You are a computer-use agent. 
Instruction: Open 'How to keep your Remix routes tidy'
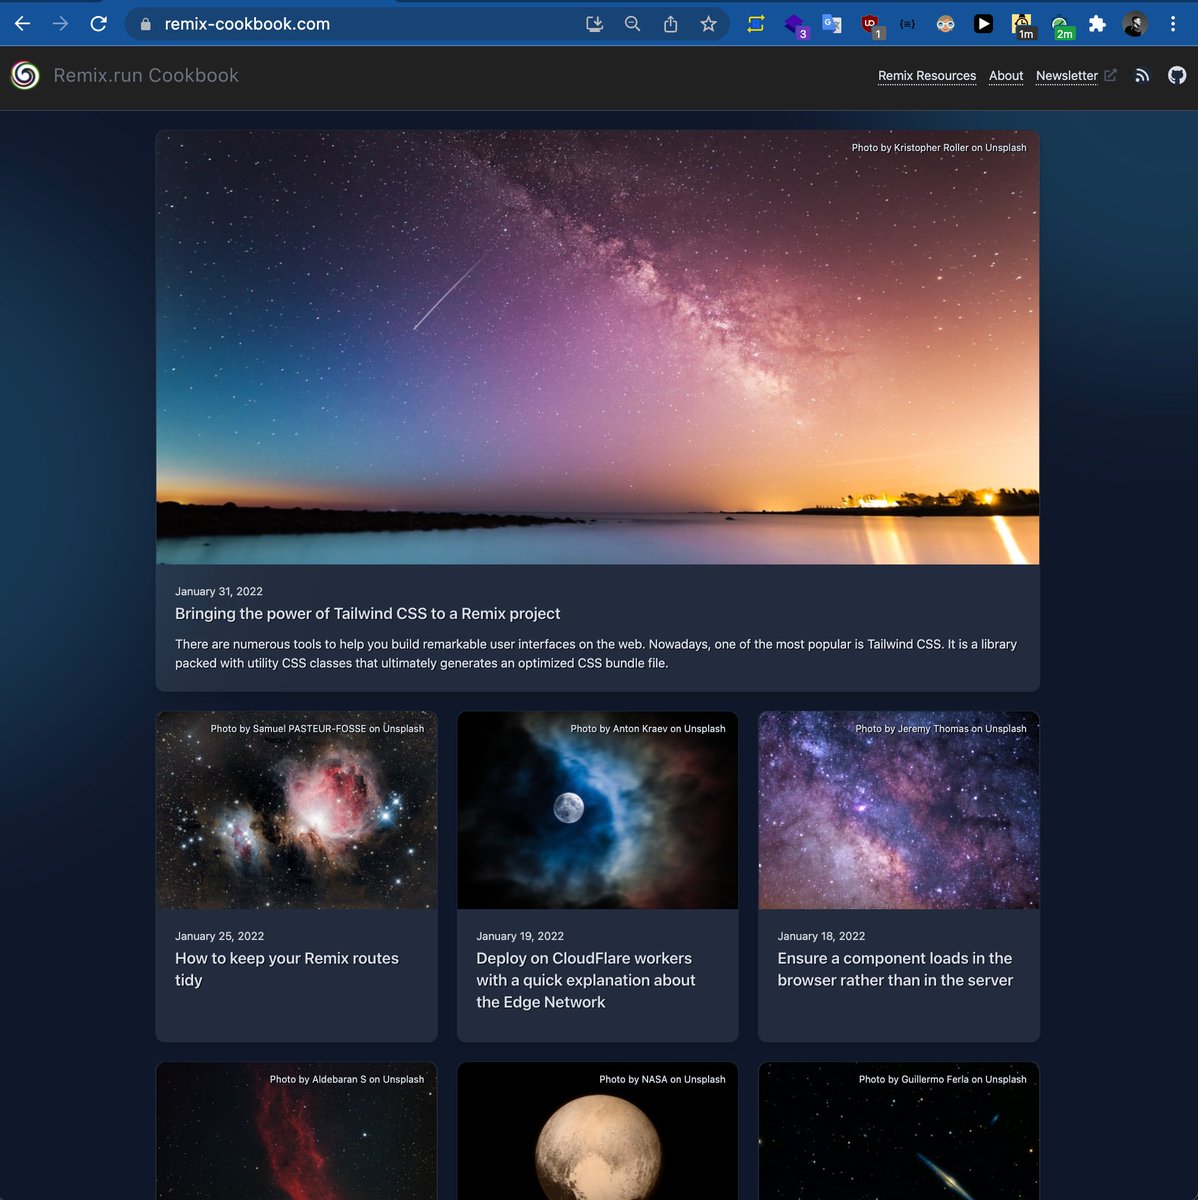coord(287,969)
